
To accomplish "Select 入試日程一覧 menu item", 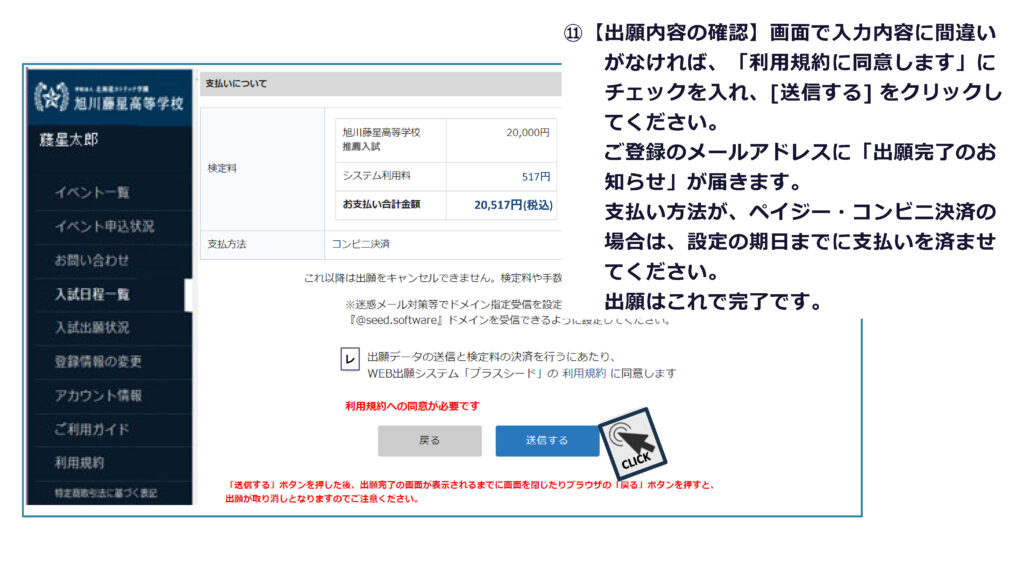I will (92, 294).
